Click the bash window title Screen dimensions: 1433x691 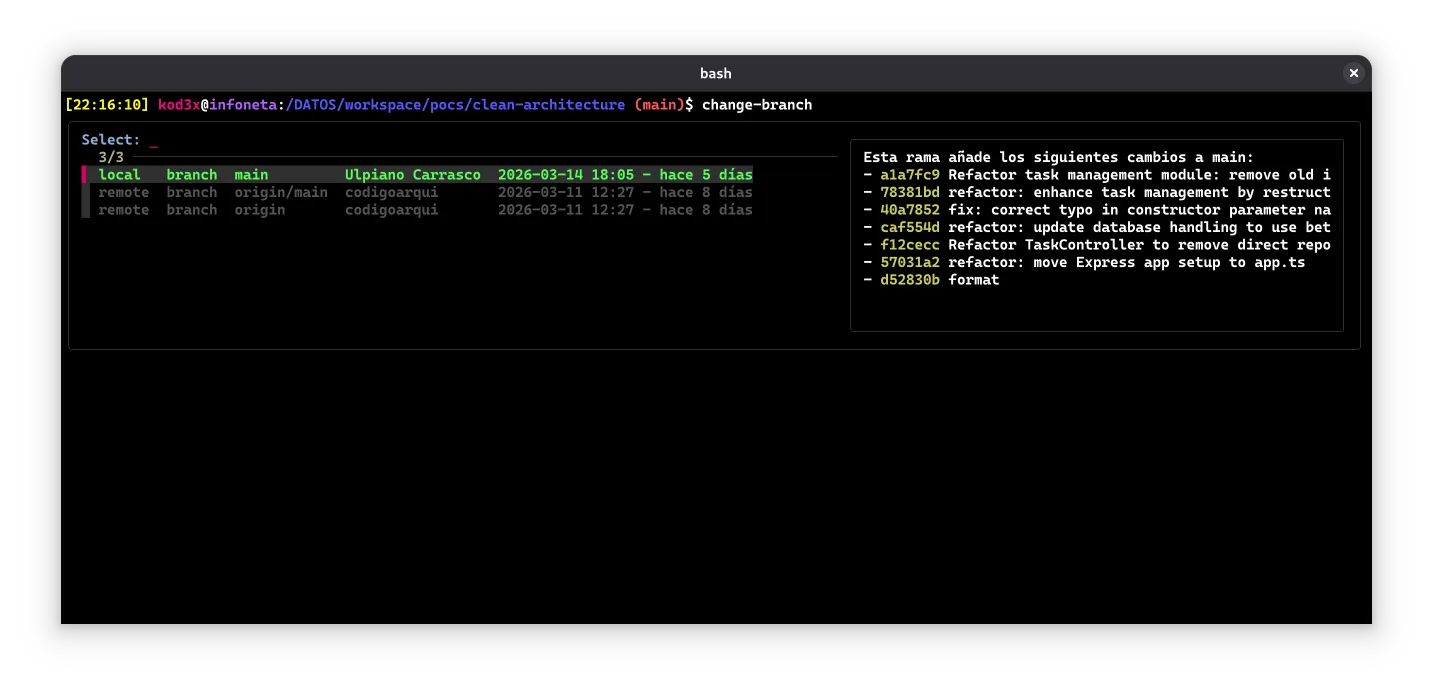tap(716, 73)
